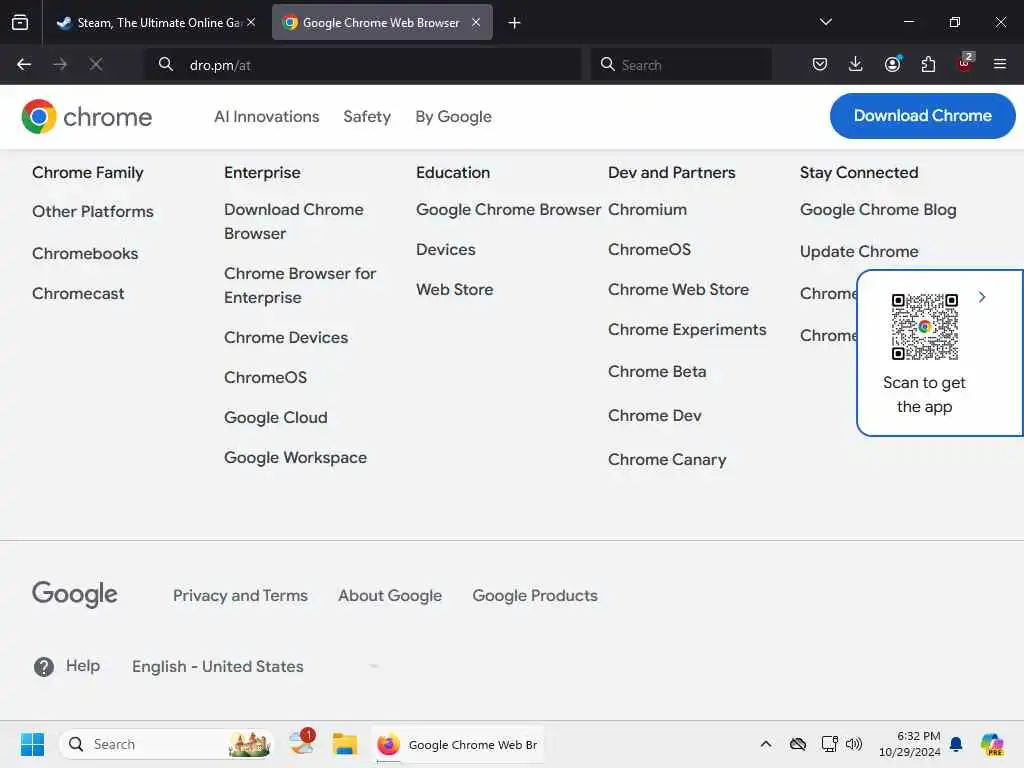This screenshot has height=768, width=1024.
Task: Open the Chrome Web Store link
Action: (x=678, y=289)
